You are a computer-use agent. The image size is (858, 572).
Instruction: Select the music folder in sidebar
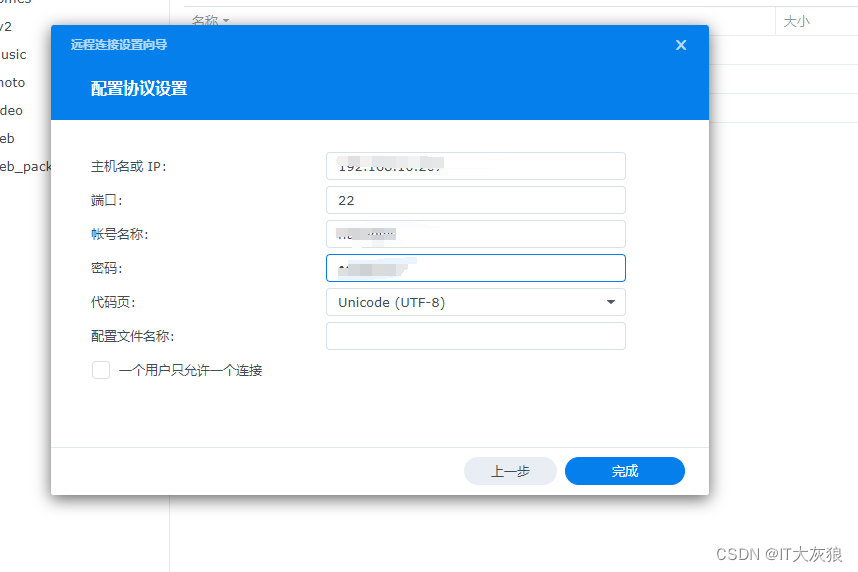click(x=13, y=55)
